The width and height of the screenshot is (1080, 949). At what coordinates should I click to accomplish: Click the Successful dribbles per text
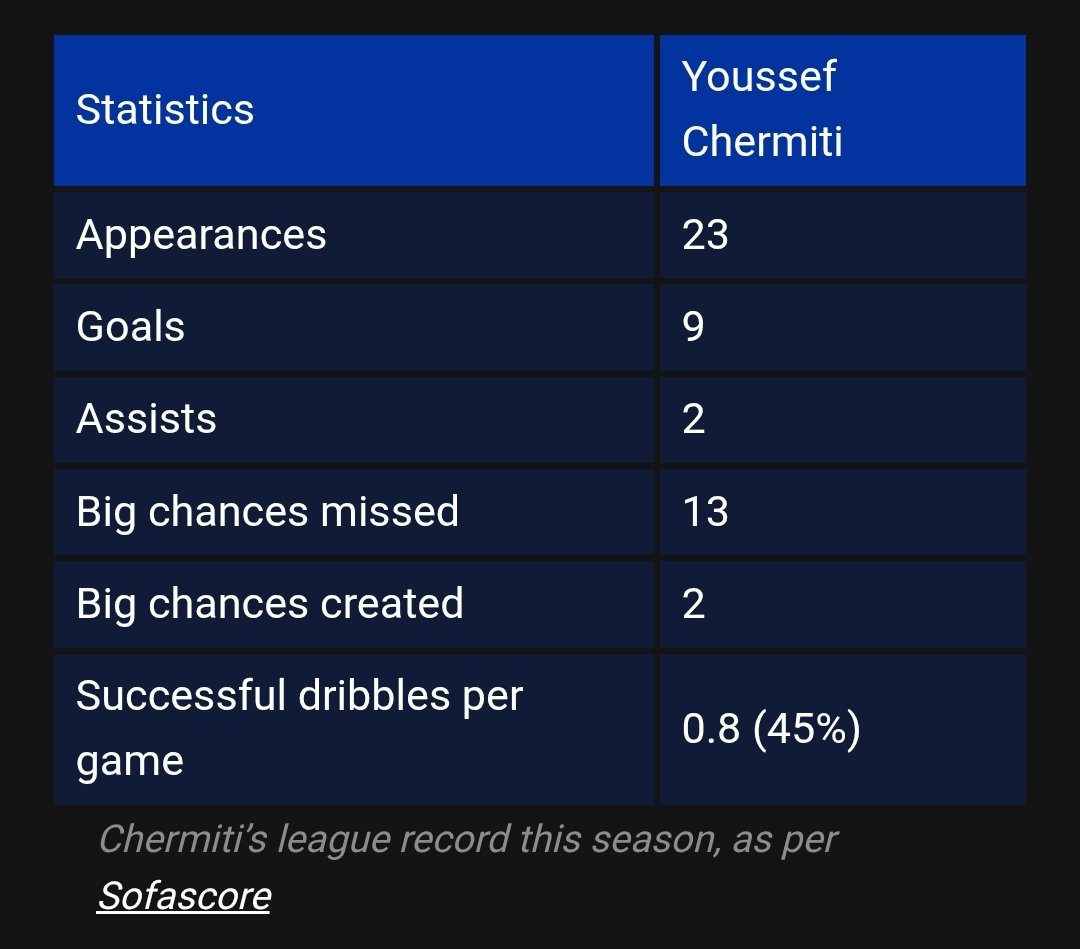click(299, 696)
